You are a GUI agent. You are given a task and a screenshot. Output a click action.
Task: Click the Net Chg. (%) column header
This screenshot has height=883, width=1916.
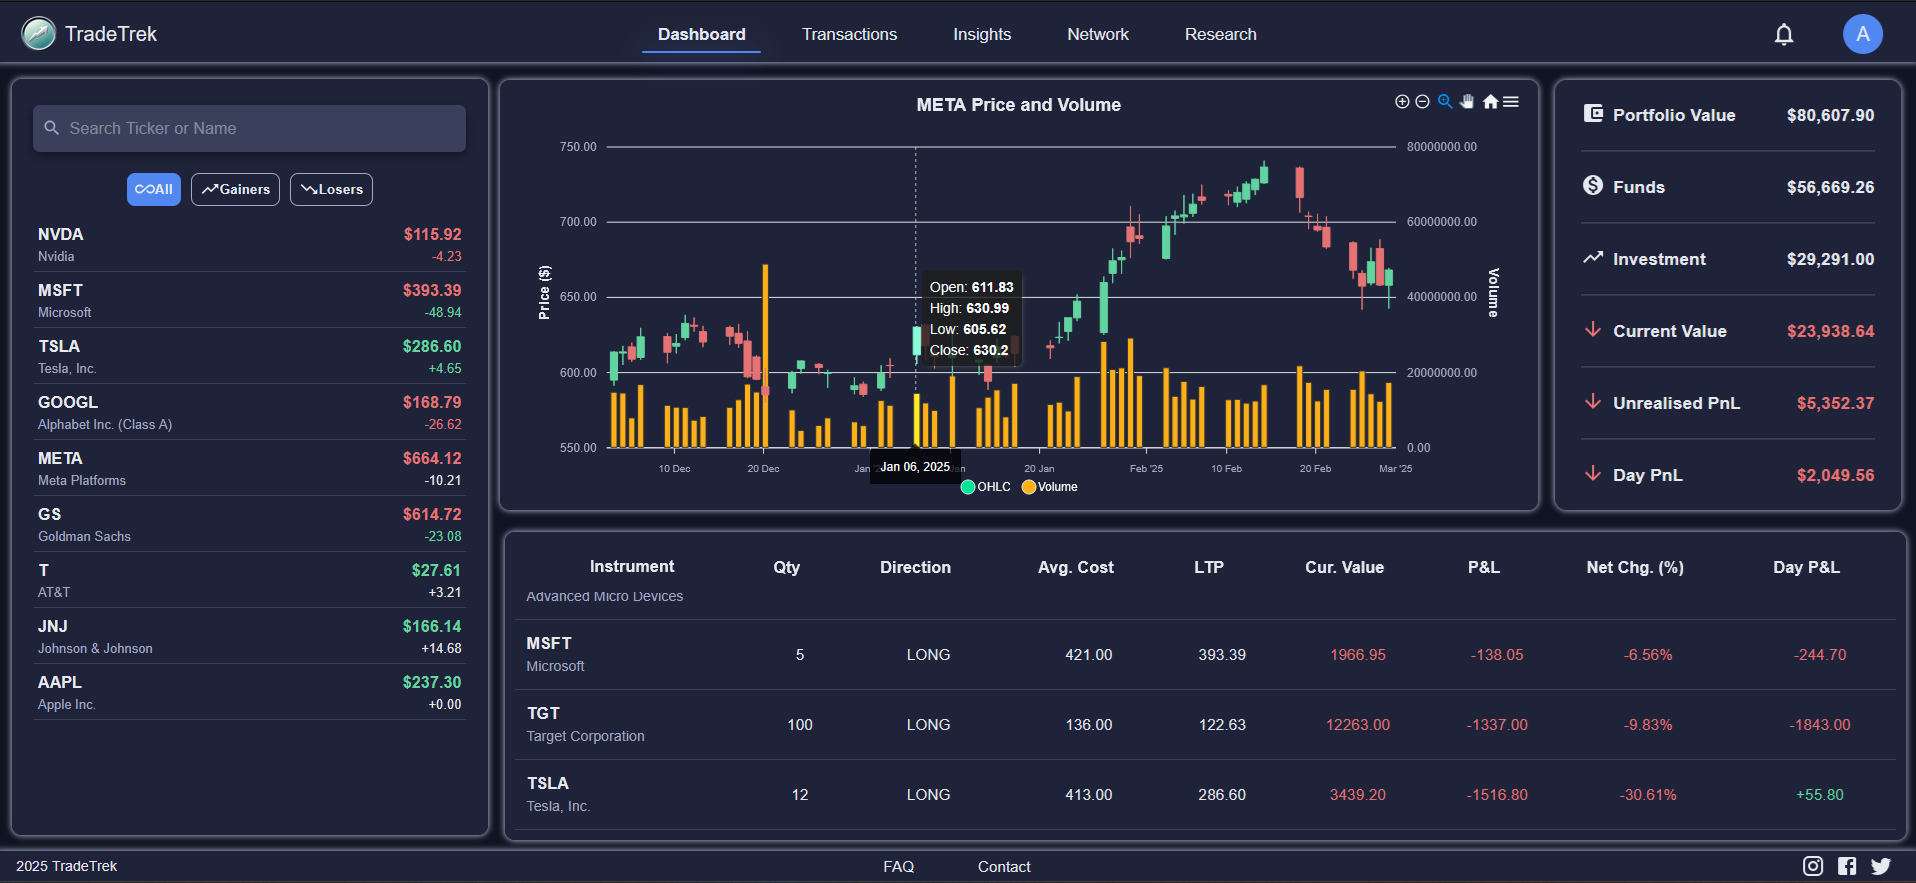[x=1635, y=567]
